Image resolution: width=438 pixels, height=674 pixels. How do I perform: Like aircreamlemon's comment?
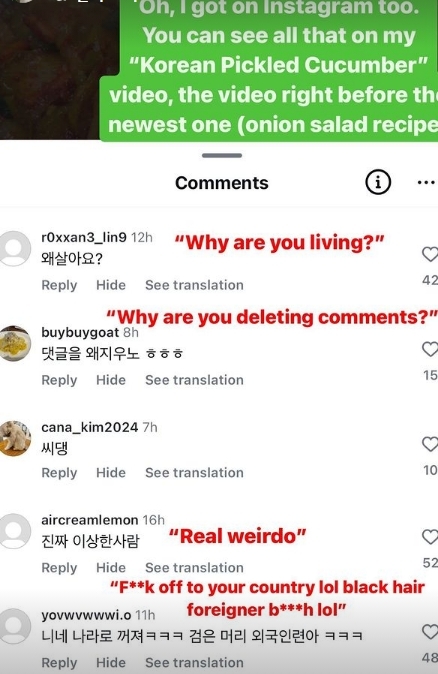pyautogui.click(x=430, y=536)
